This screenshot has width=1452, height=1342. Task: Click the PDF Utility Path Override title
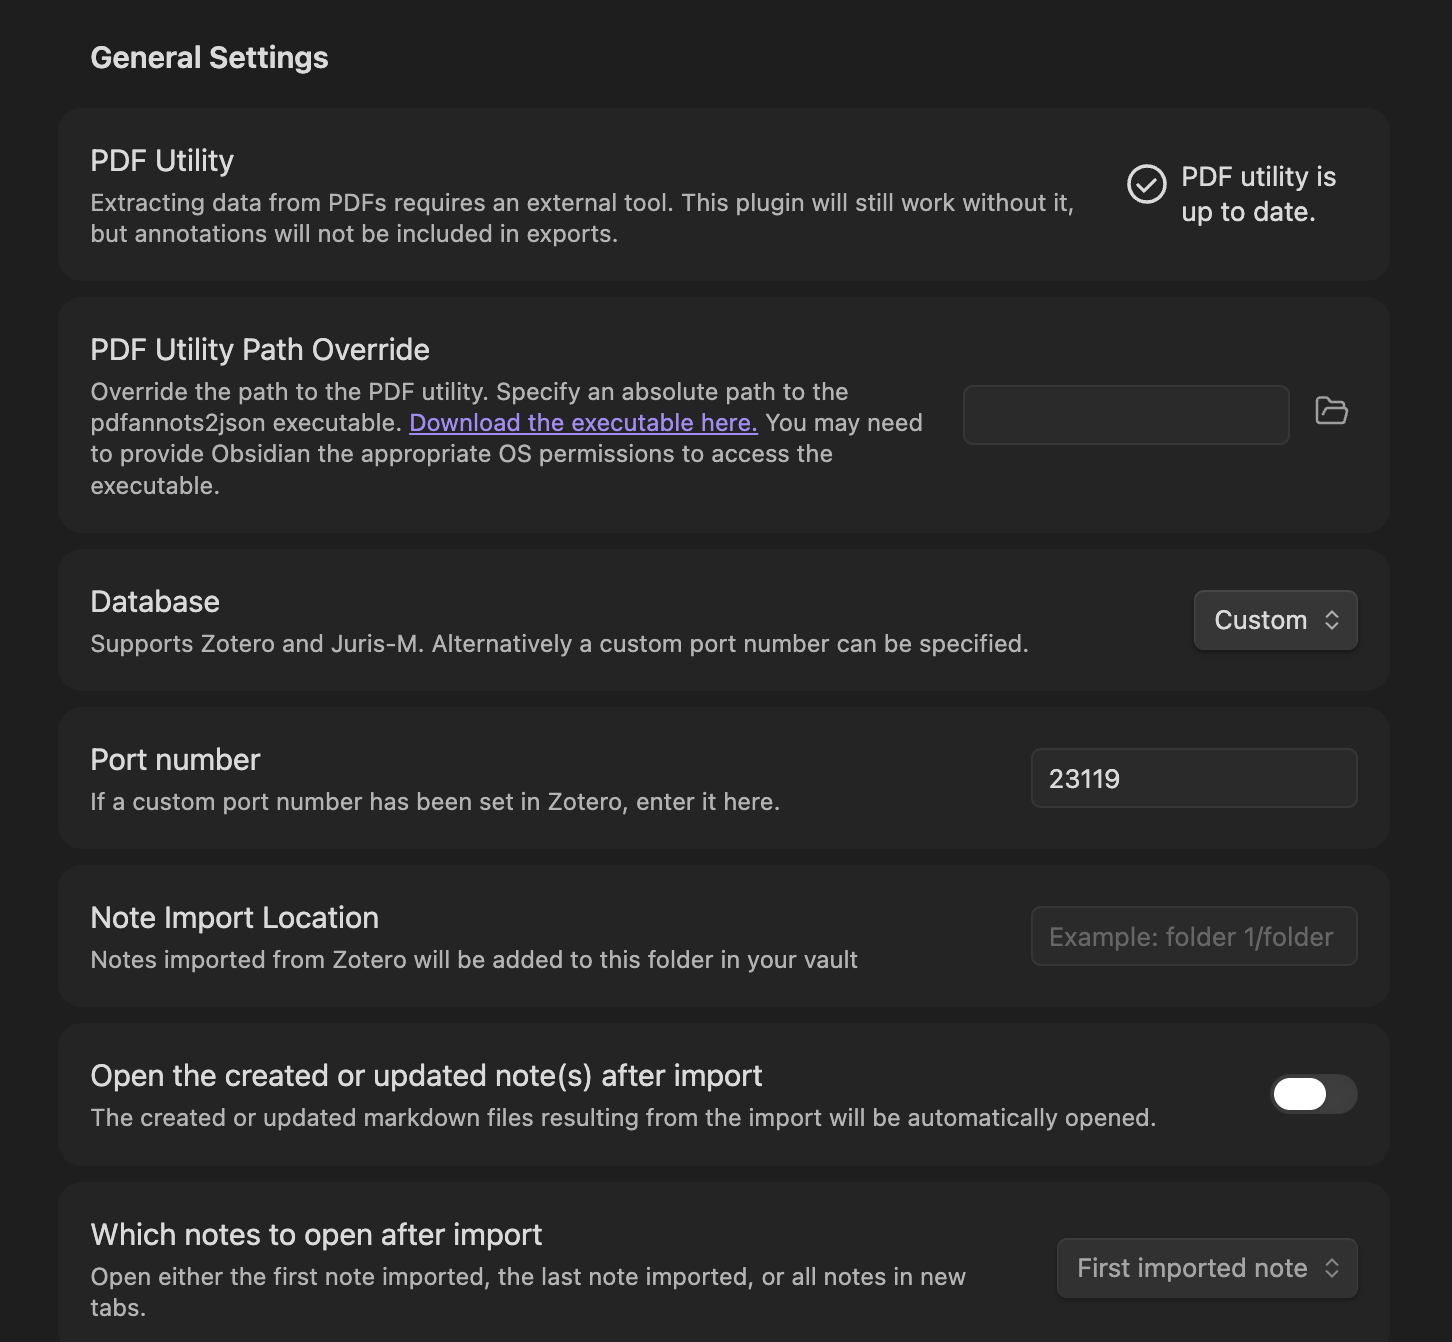point(260,350)
